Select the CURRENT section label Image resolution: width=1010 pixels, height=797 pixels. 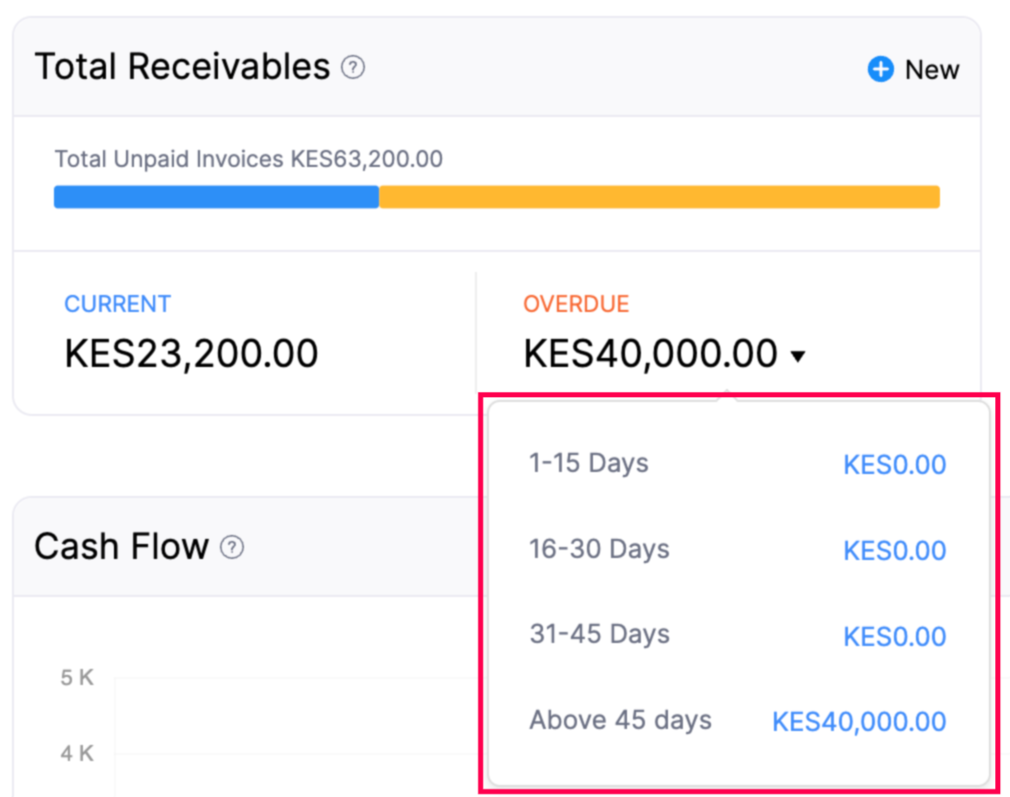click(117, 303)
